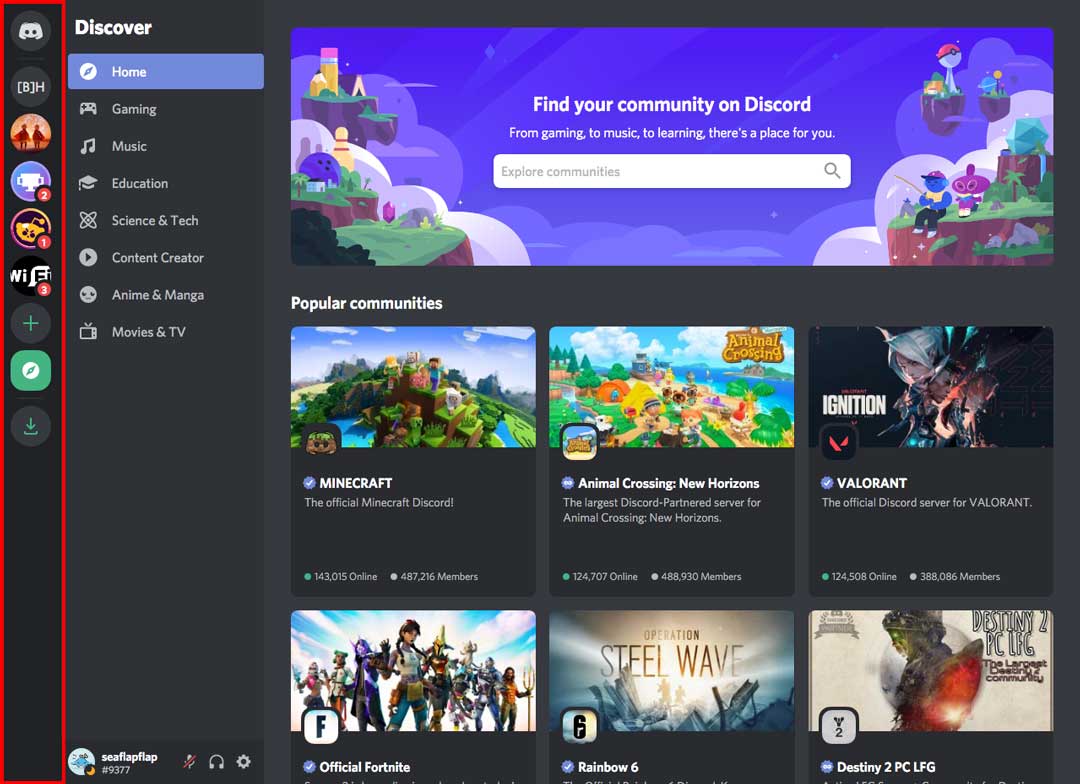Open the WiFi server with 3 notifications

pyautogui.click(x=31, y=276)
